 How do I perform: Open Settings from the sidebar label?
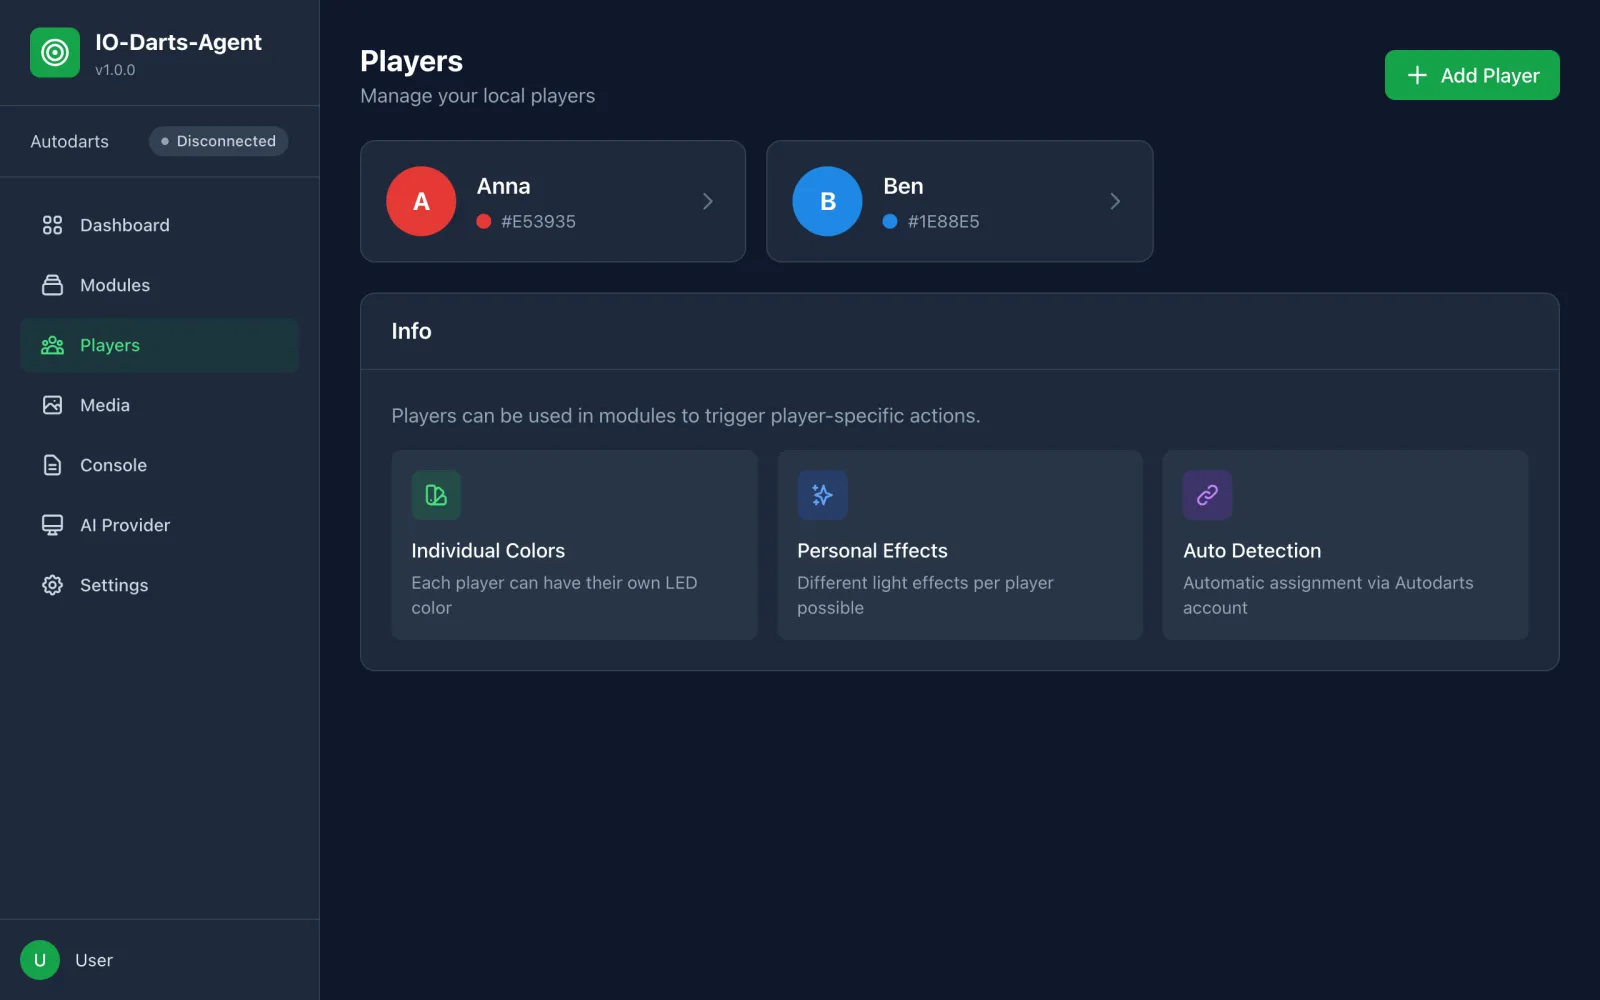114,585
